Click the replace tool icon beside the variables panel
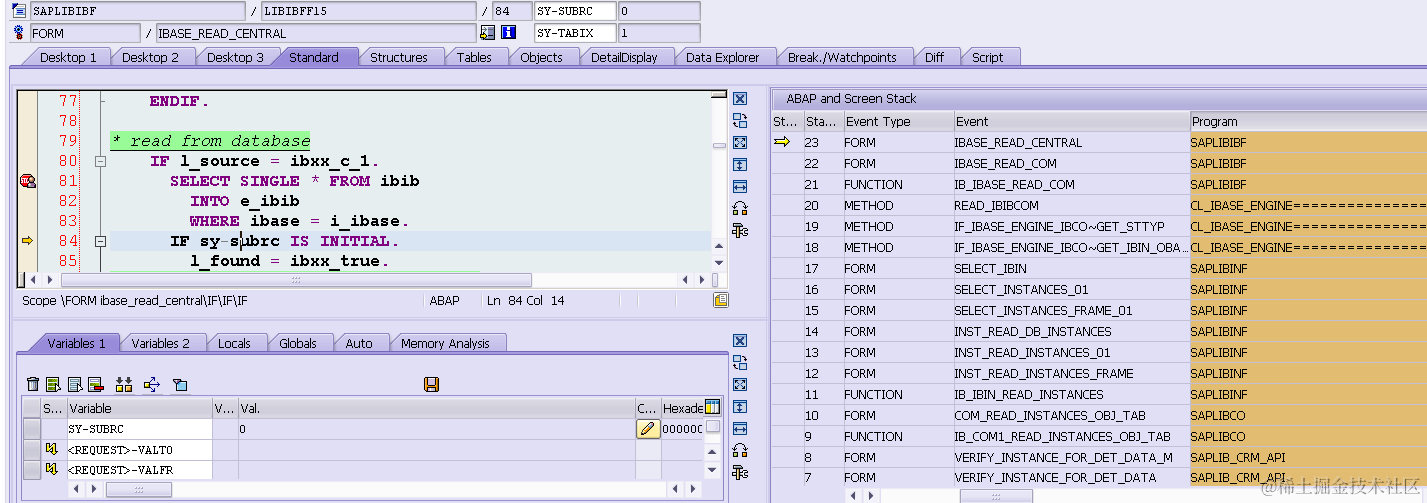The height and width of the screenshot is (503, 1427). click(740, 363)
